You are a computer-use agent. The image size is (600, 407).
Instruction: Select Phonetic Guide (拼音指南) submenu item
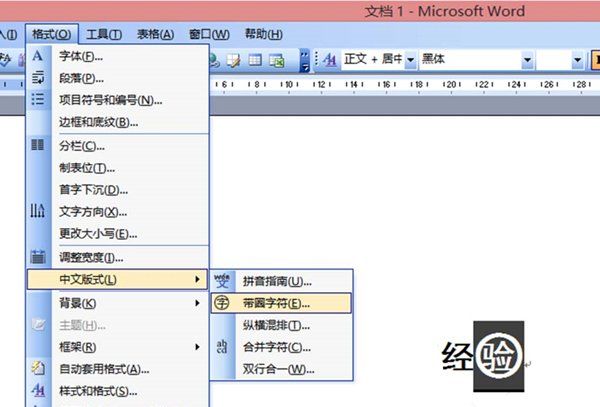pyautogui.click(x=281, y=282)
